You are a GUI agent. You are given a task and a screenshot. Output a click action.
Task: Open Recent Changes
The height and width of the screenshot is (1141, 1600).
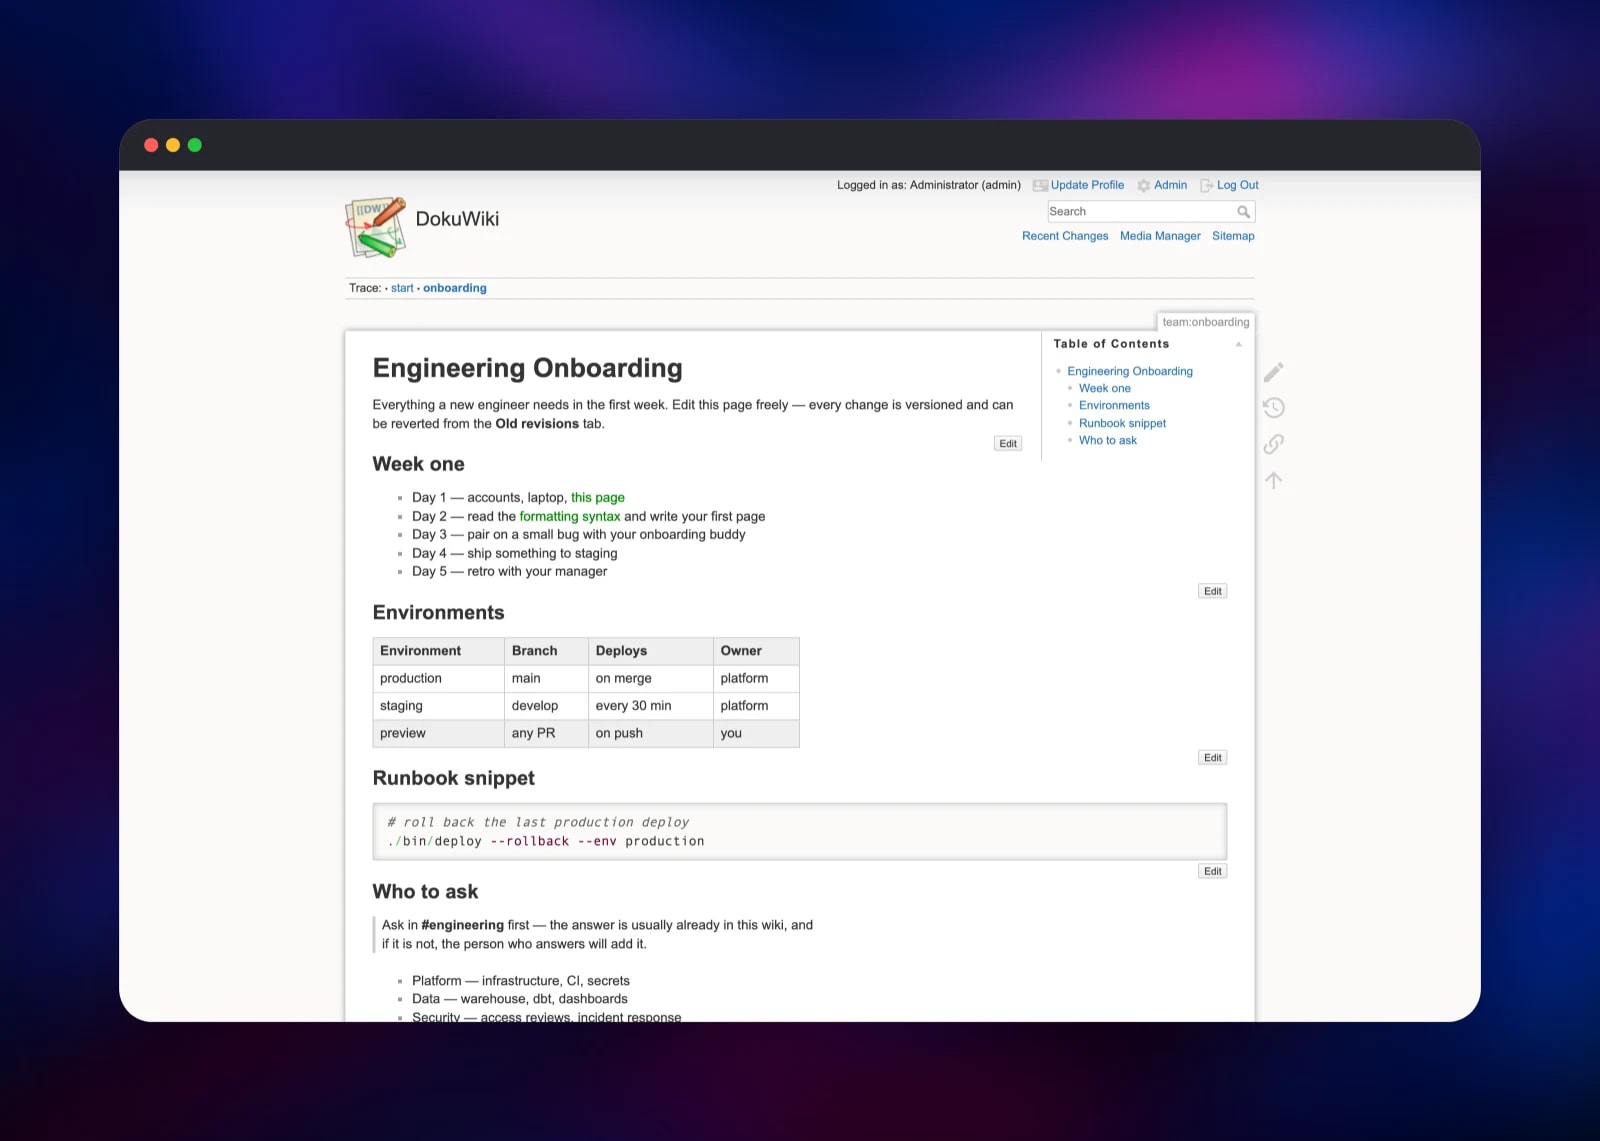point(1065,236)
